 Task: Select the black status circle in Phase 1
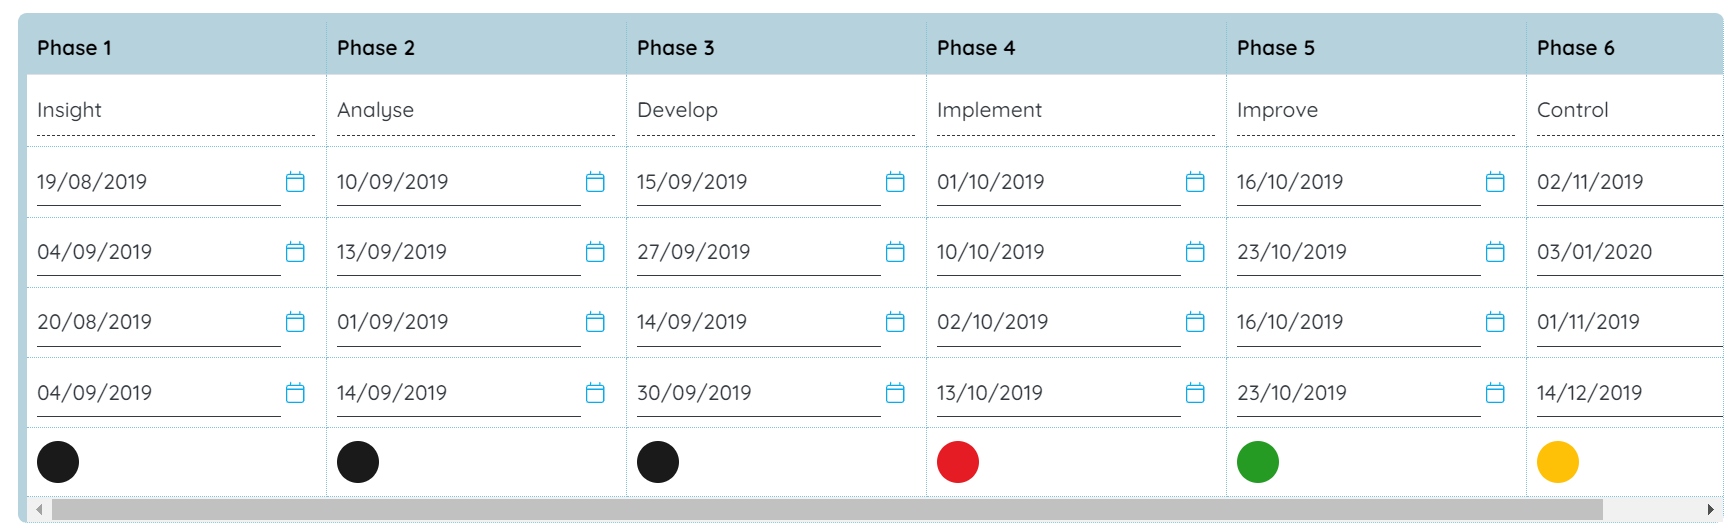click(x=58, y=462)
